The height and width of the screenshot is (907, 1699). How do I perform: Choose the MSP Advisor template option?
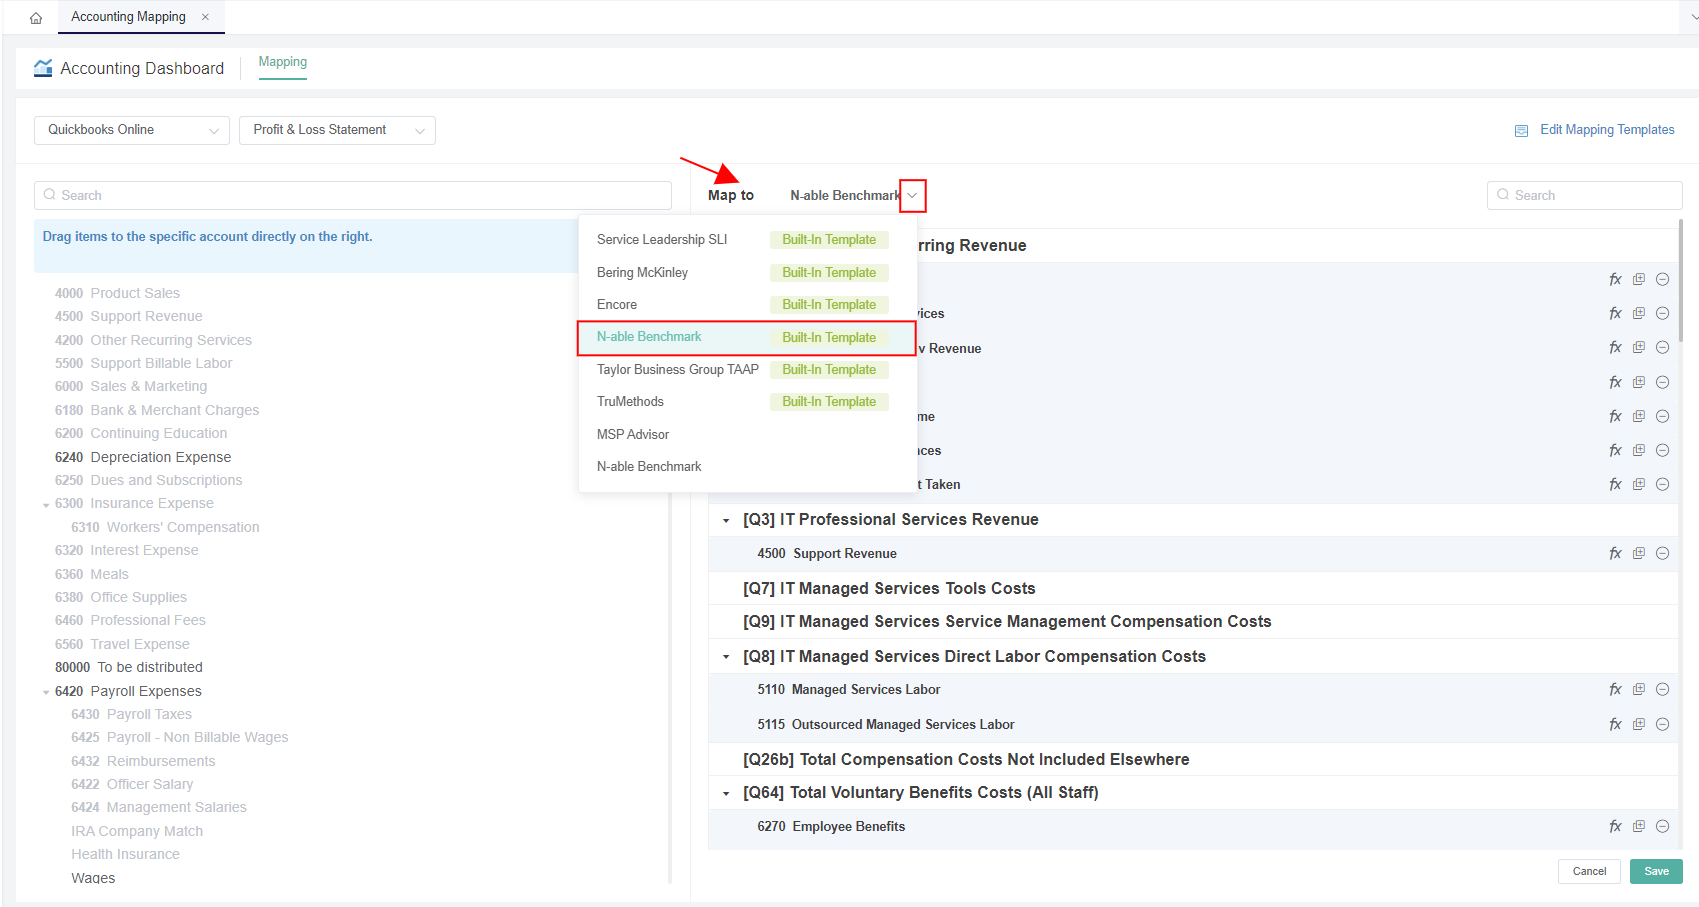click(633, 434)
